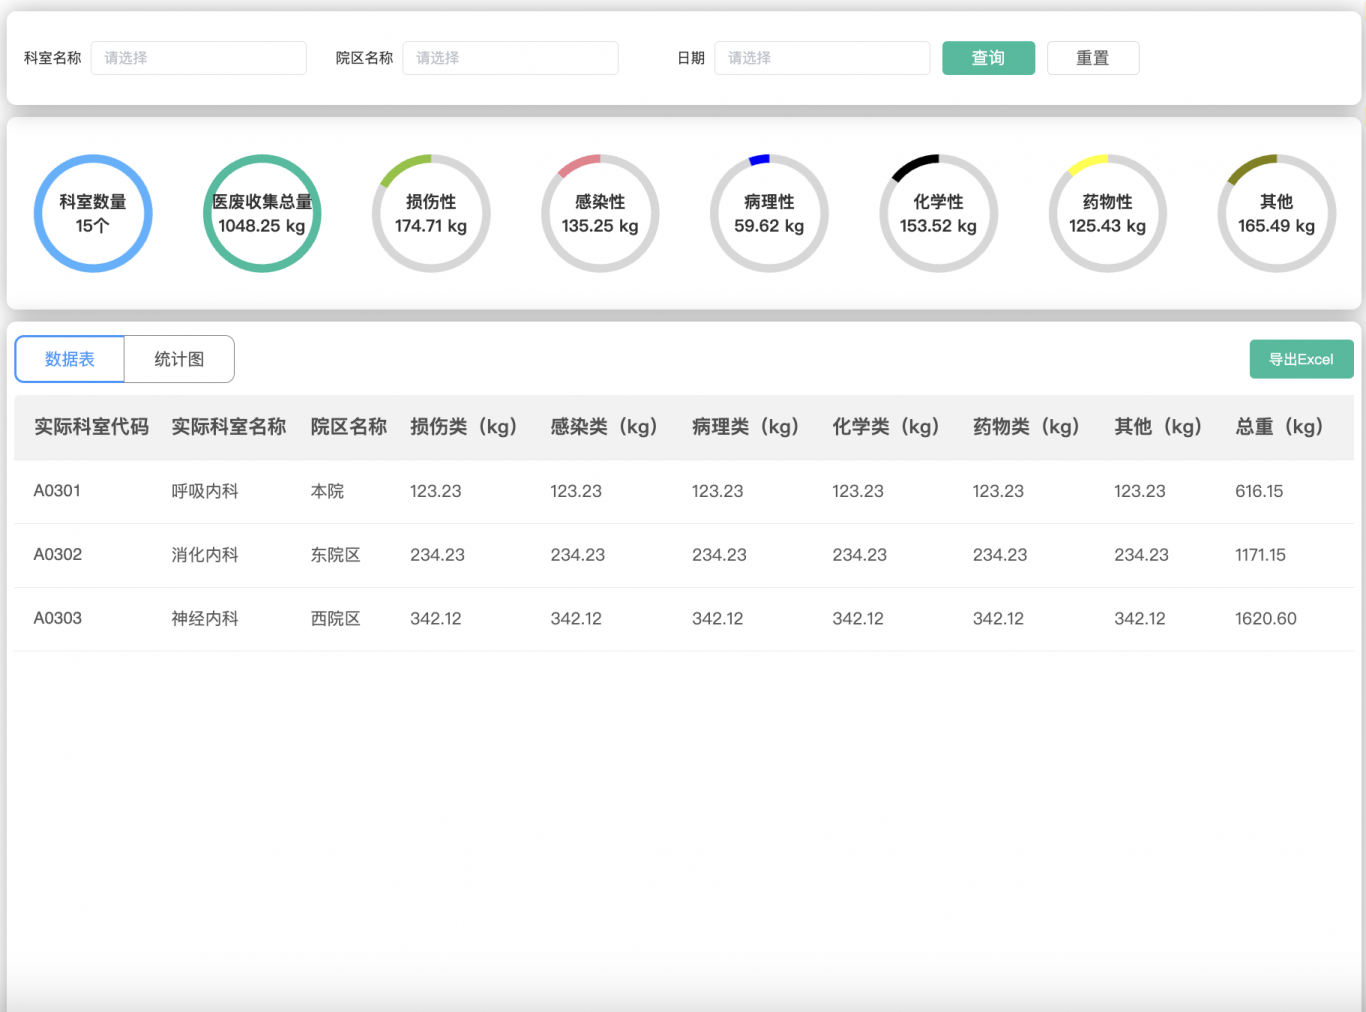Click 234.23 in 药物类 column of A0302
The image size is (1366, 1012).
point(1000,555)
